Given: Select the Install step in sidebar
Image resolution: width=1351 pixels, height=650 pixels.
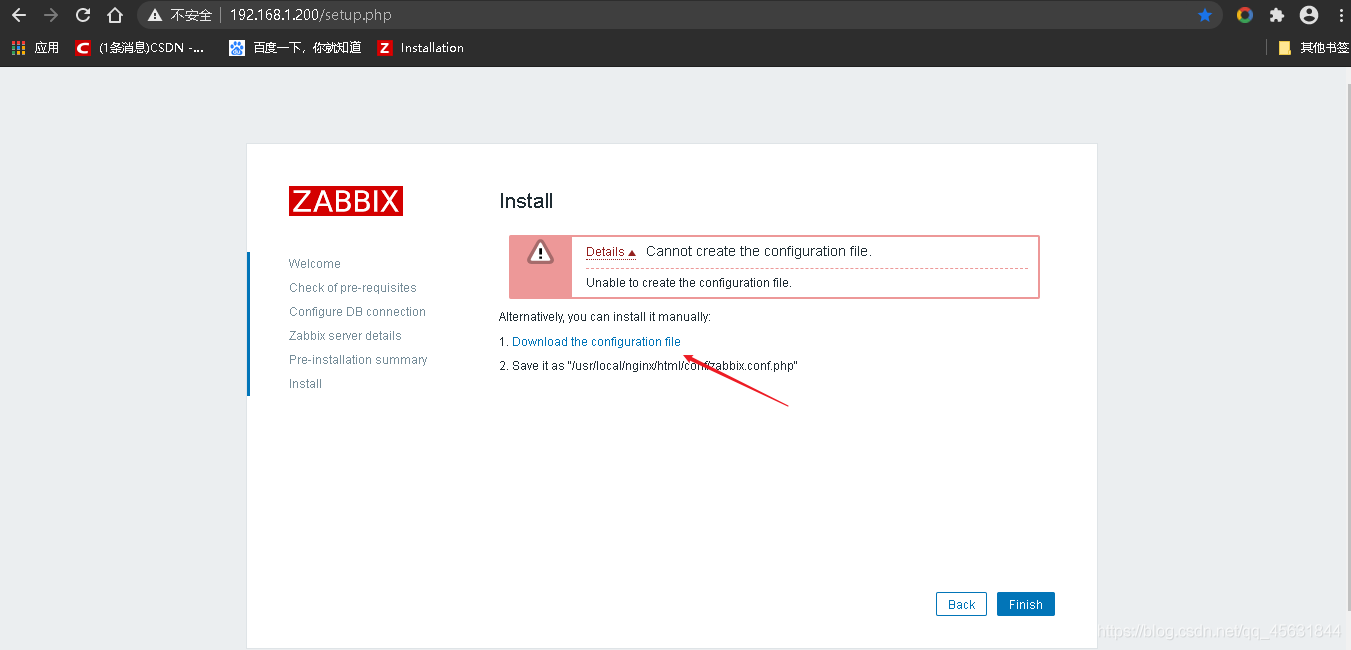Looking at the screenshot, I should 305,384.
